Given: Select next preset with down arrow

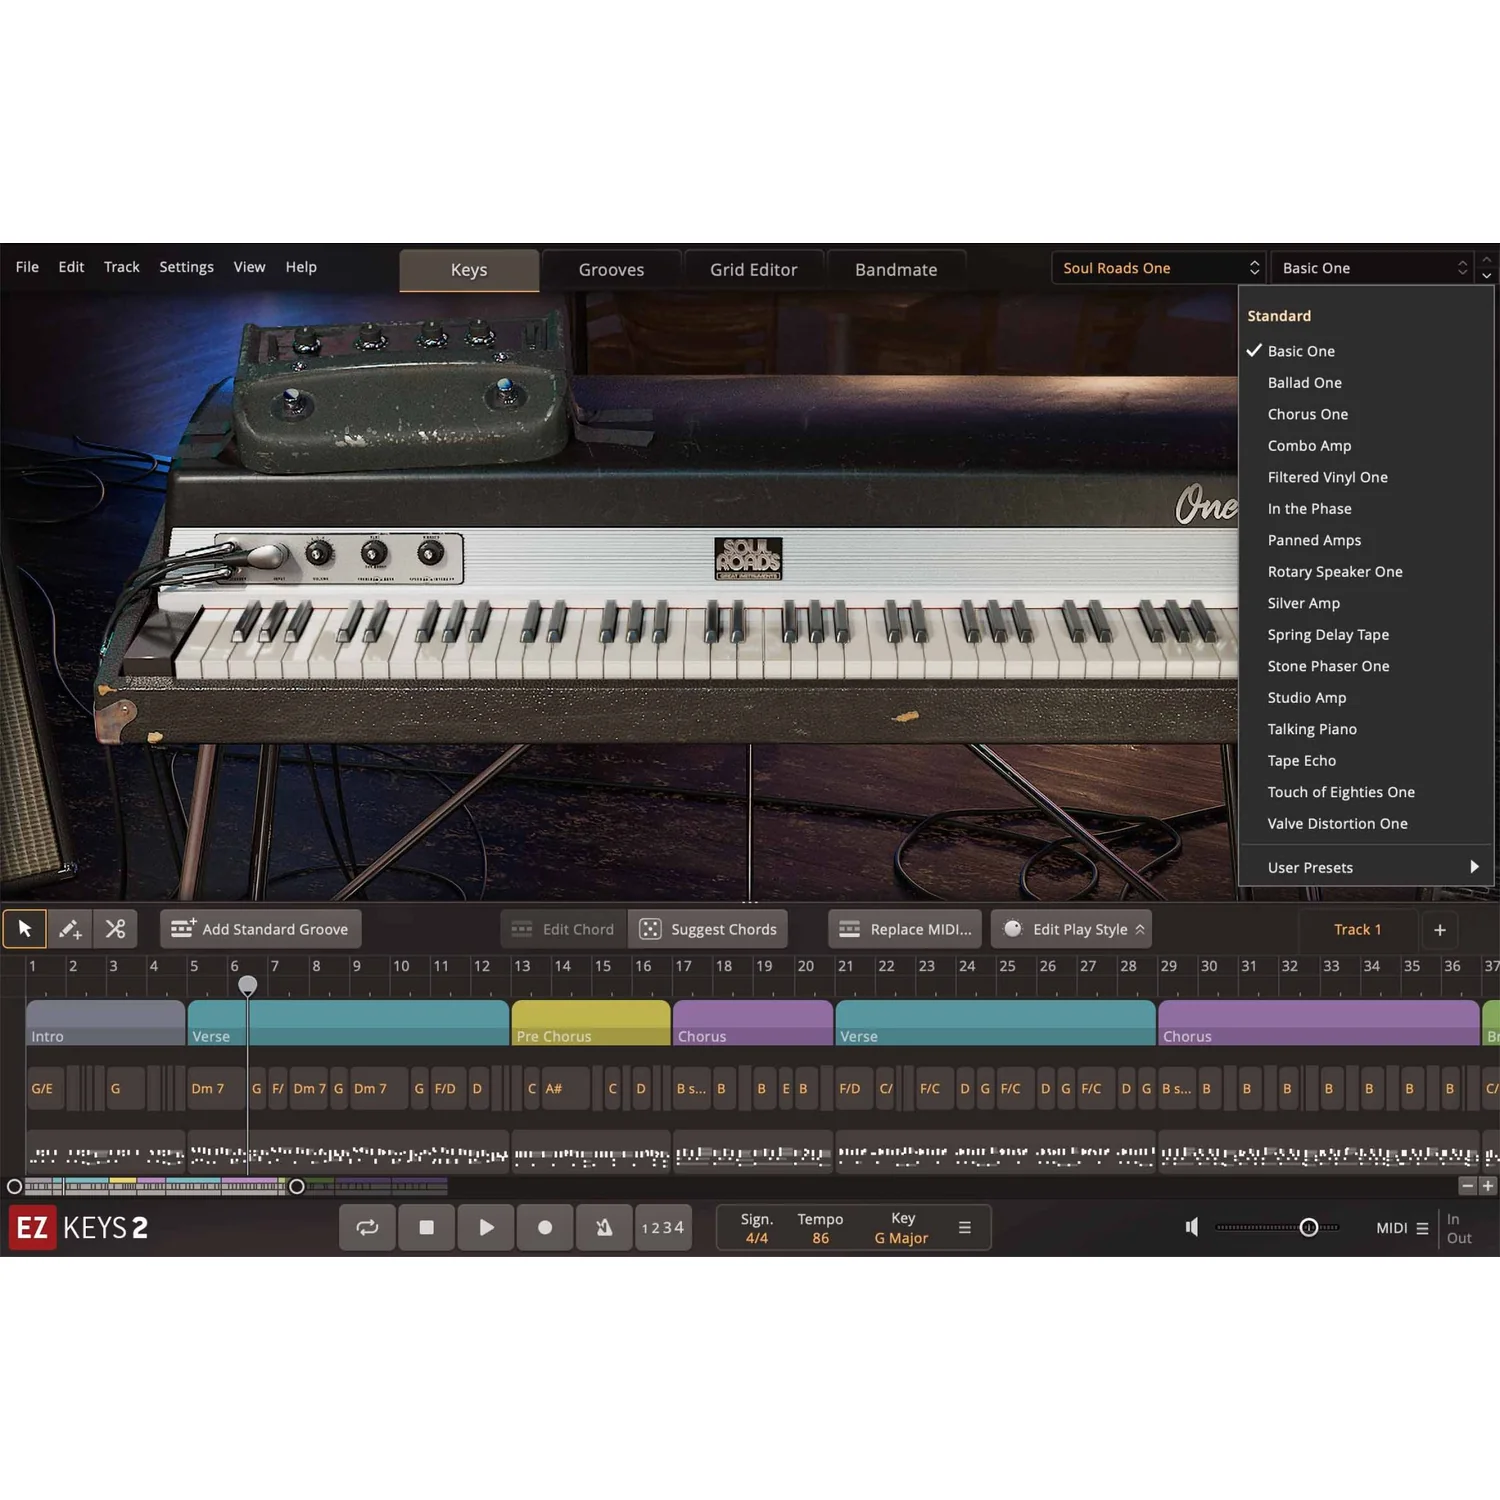Looking at the screenshot, I should point(1487,275).
